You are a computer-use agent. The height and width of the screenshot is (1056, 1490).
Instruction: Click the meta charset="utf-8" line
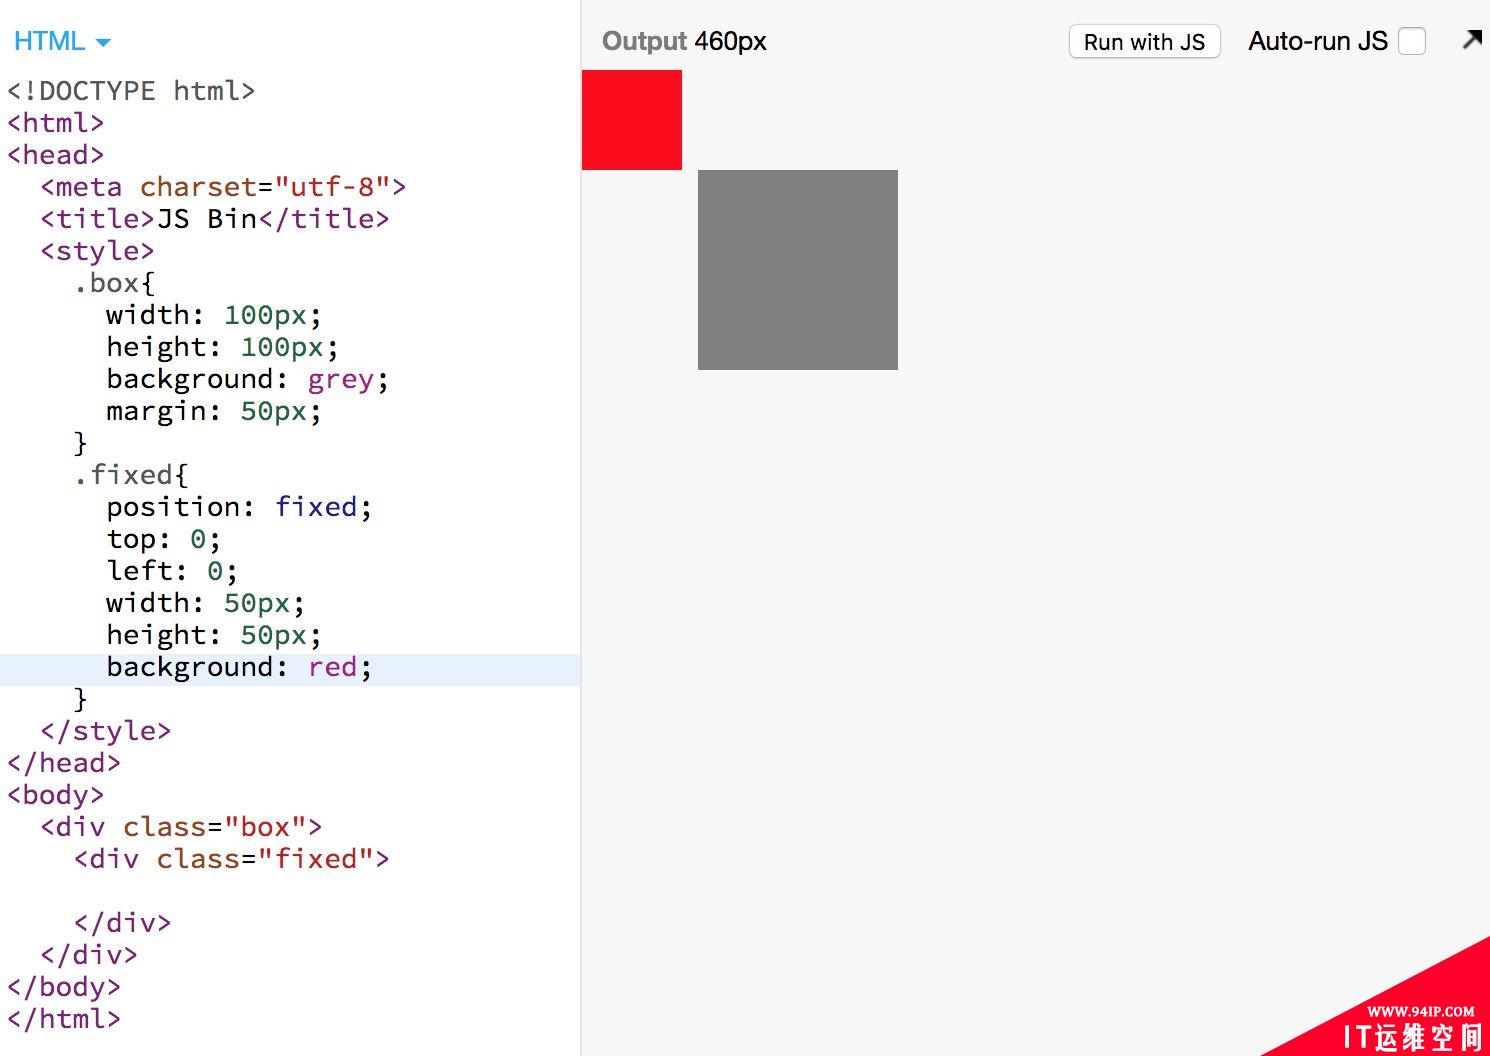(223, 187)
